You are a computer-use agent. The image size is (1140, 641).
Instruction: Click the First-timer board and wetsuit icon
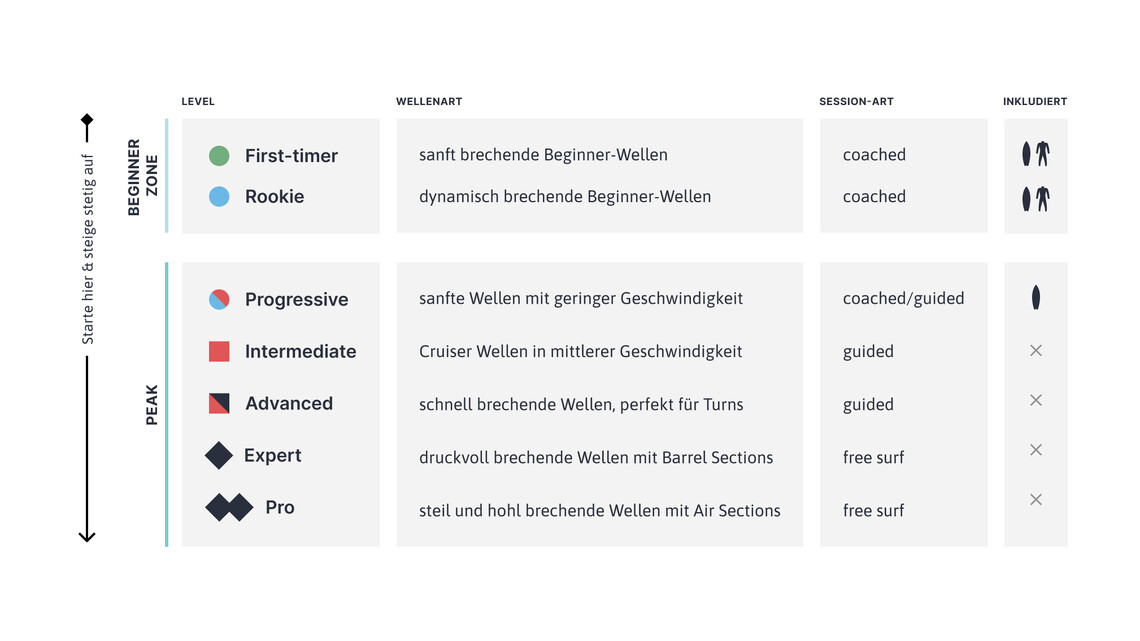(1035, 154)
